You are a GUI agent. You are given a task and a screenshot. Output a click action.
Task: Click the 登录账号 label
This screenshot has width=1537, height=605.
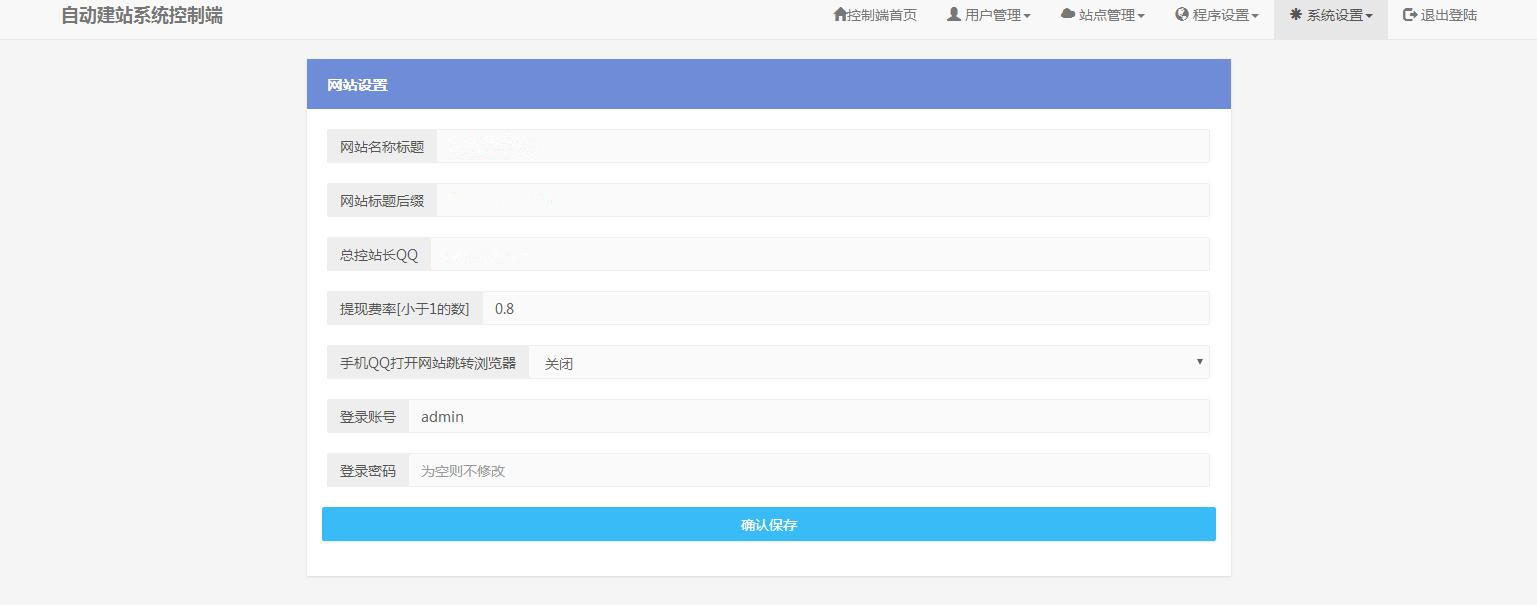coord(368,416)
